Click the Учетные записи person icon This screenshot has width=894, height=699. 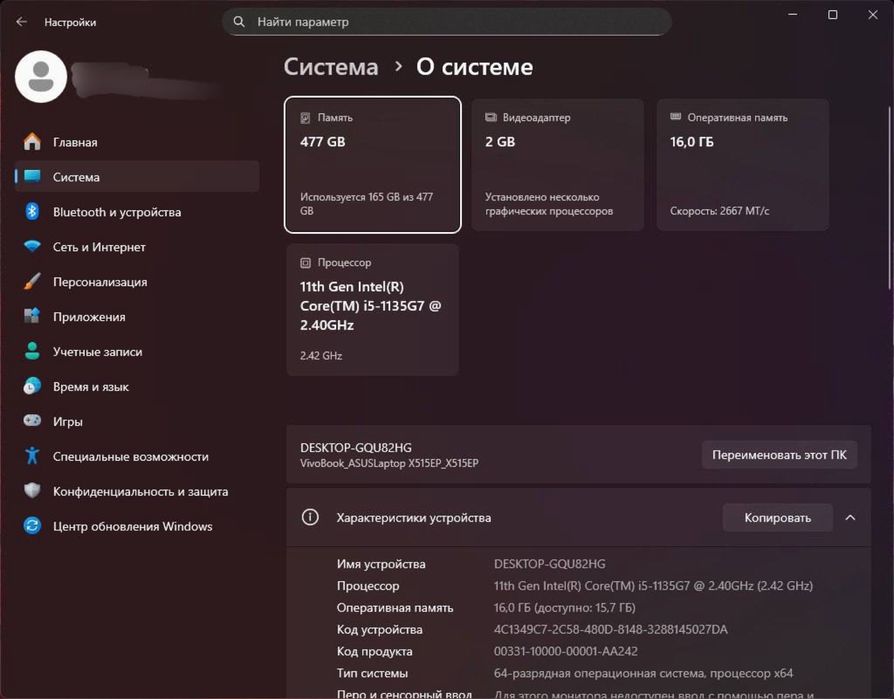pos(32,351)
